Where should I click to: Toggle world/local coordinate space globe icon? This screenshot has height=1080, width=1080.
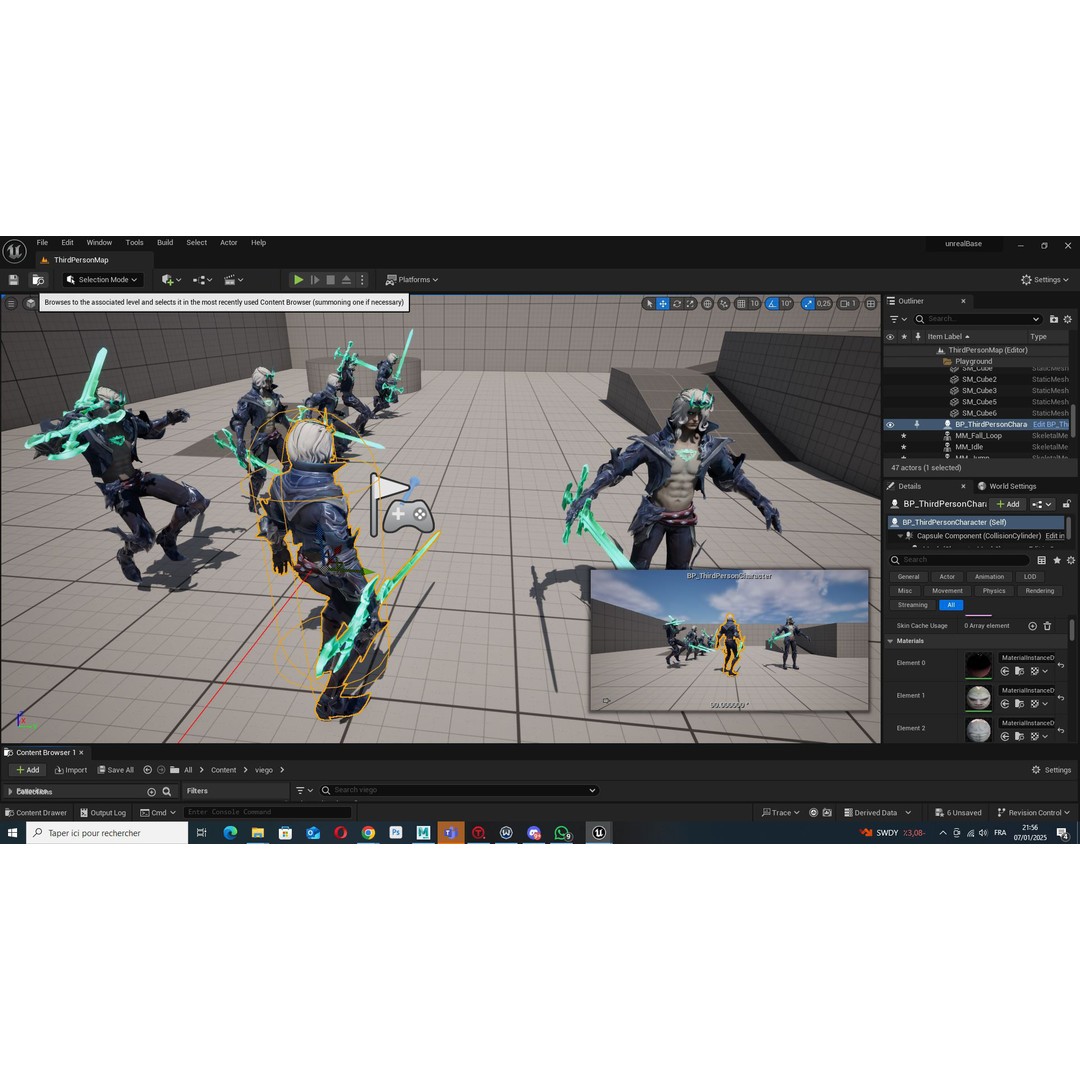click(707, 303)
